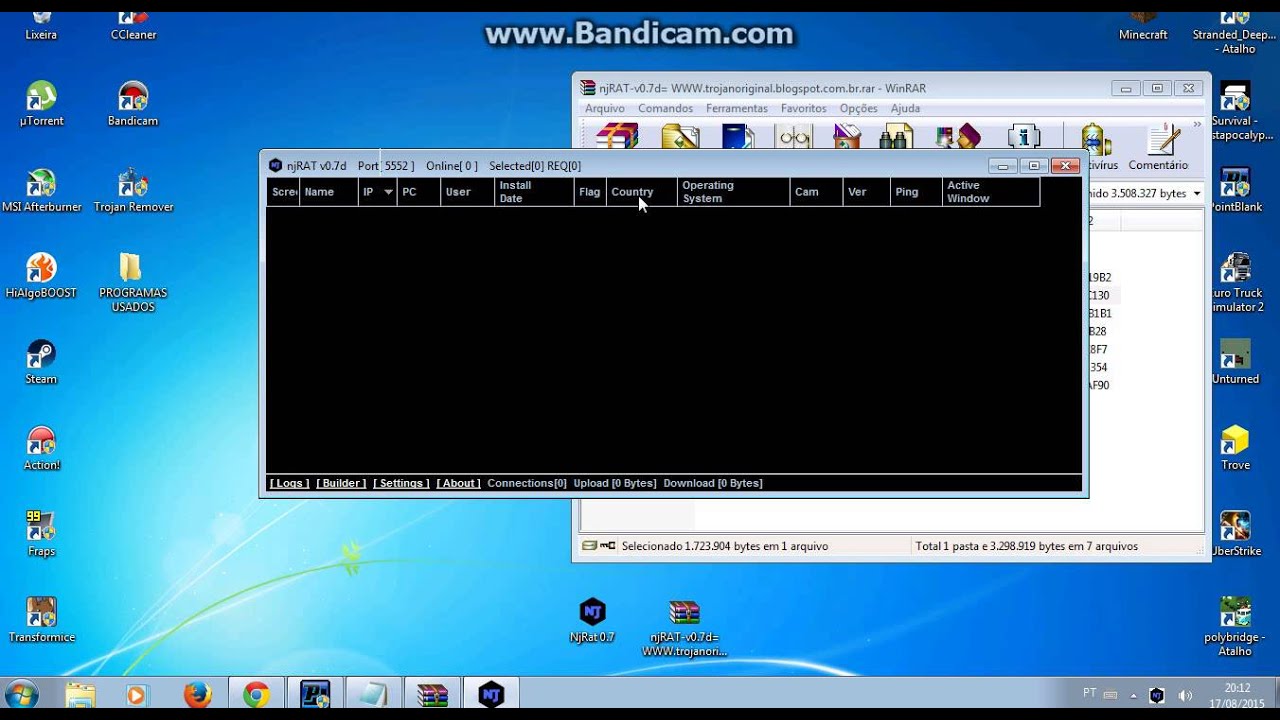This screenshot has height=720, width=1280.
Task: Open Comandos menu in WinRAR
Action: pos(665,108)
